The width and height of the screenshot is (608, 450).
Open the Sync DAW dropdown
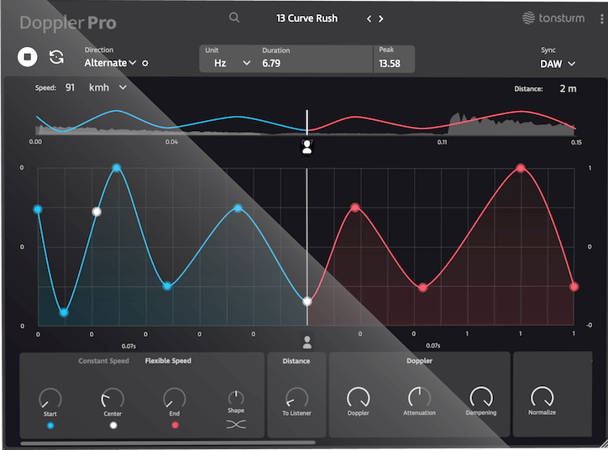pos(558,63)
